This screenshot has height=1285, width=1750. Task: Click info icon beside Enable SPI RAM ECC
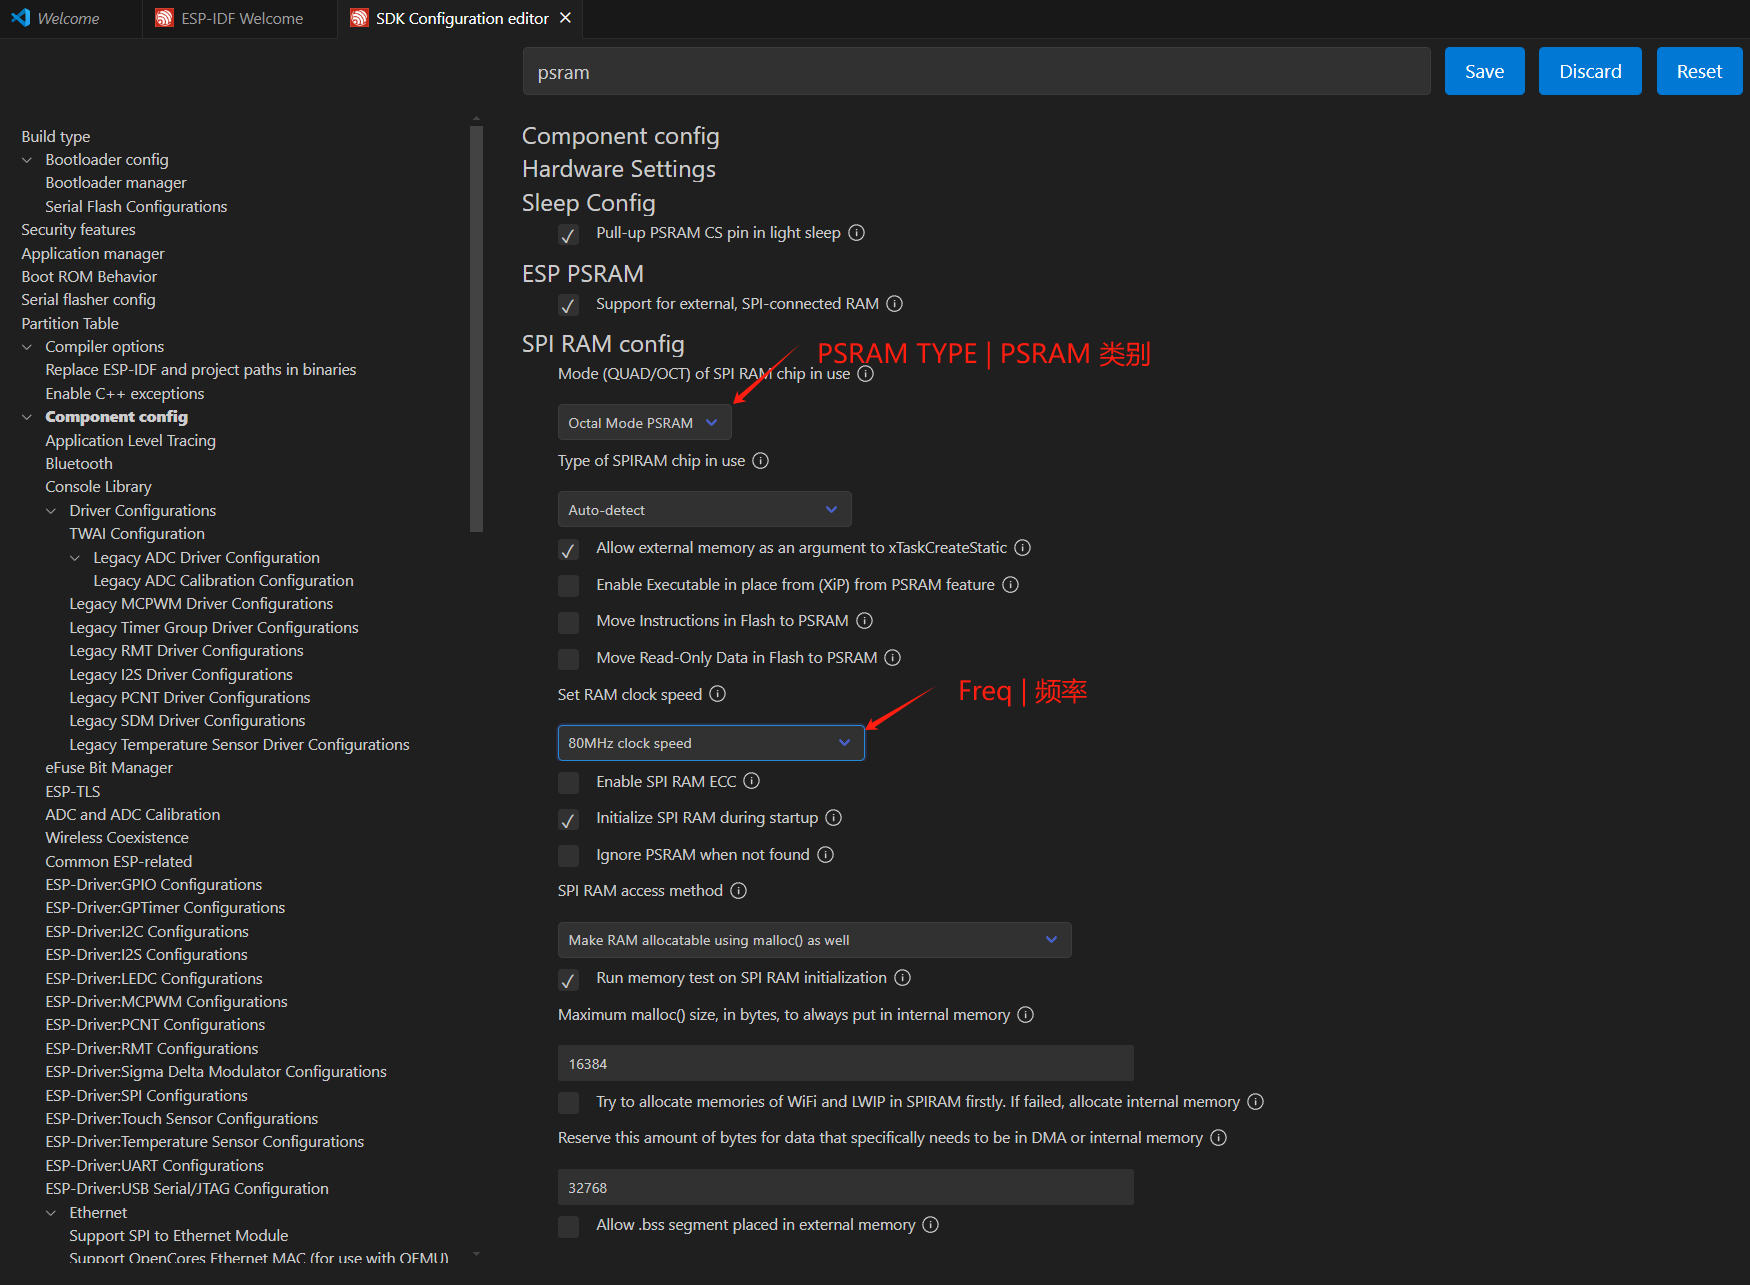coord(751,781)
